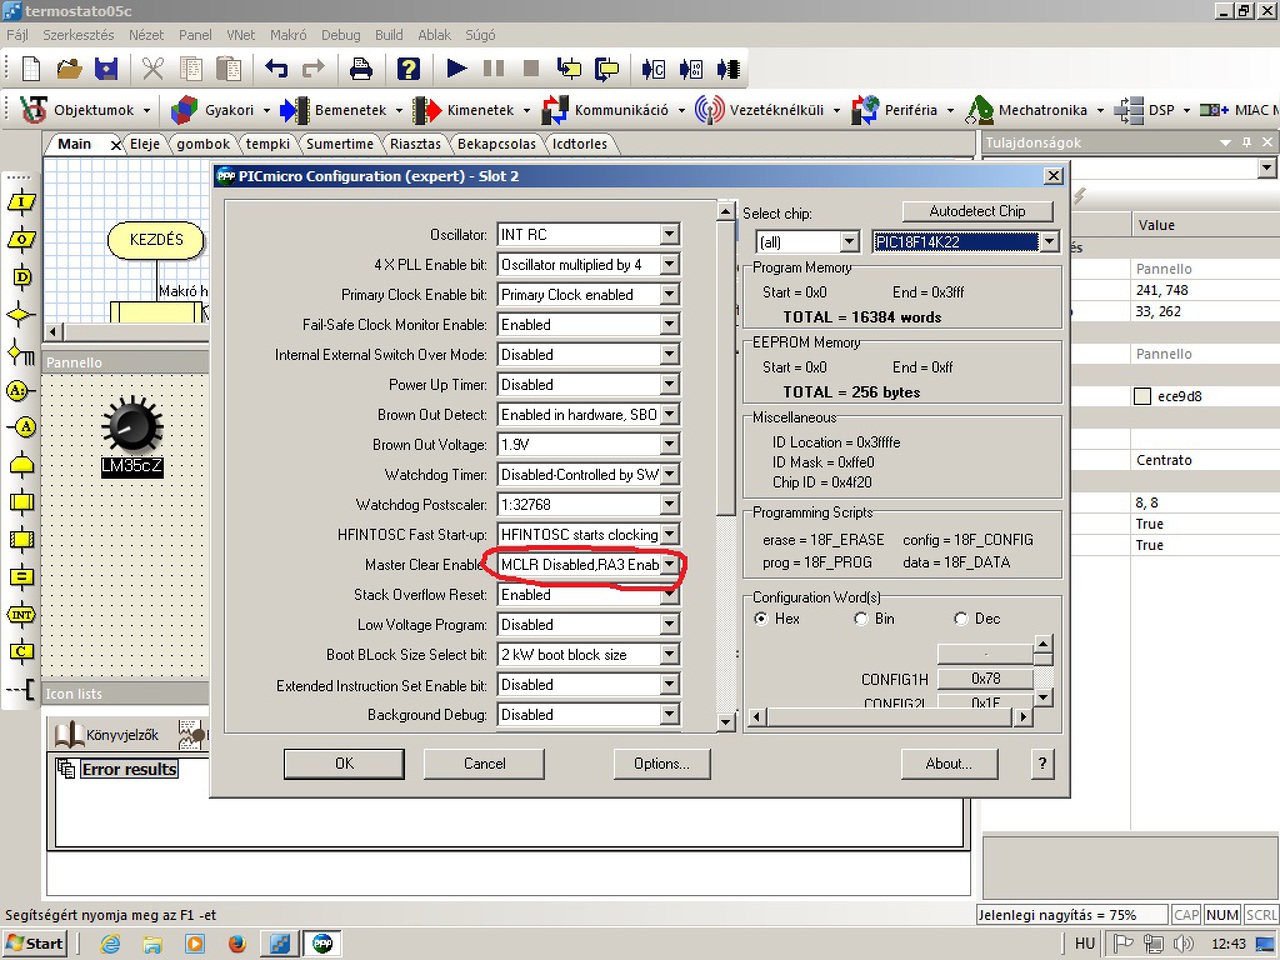Open the Watchdog Postscaler dropdown
This screenshot has width=1280, height=960.
[x=670, y=505]
